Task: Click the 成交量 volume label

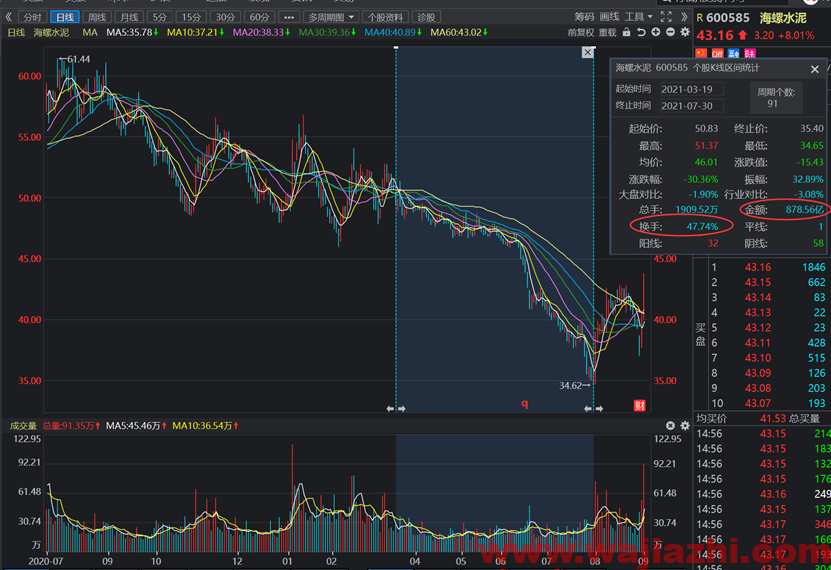Action: click(23, 426)
